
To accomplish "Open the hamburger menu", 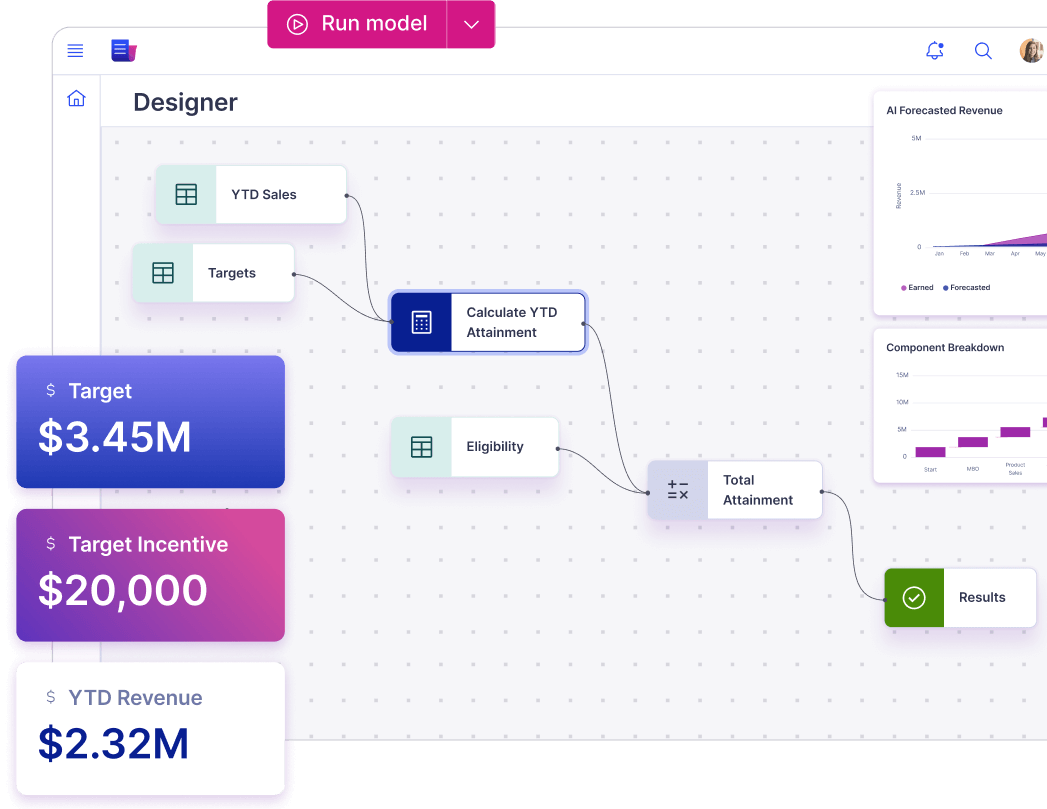I will (x=75, y=51).
